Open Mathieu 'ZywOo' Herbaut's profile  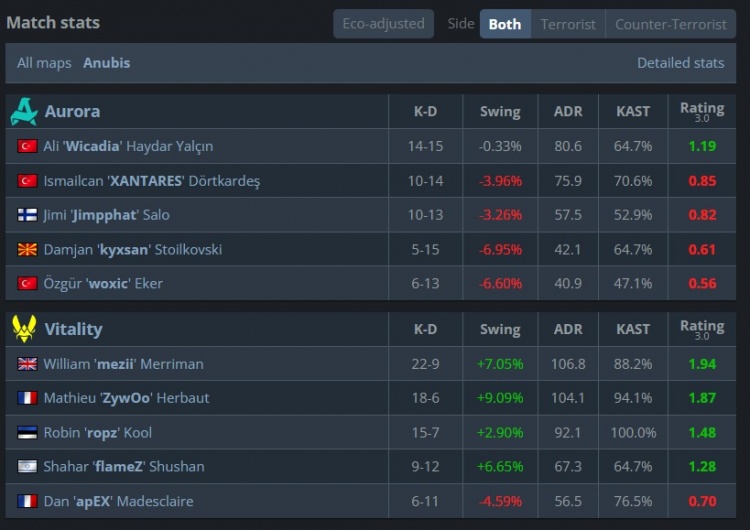[x=126, y=398]
